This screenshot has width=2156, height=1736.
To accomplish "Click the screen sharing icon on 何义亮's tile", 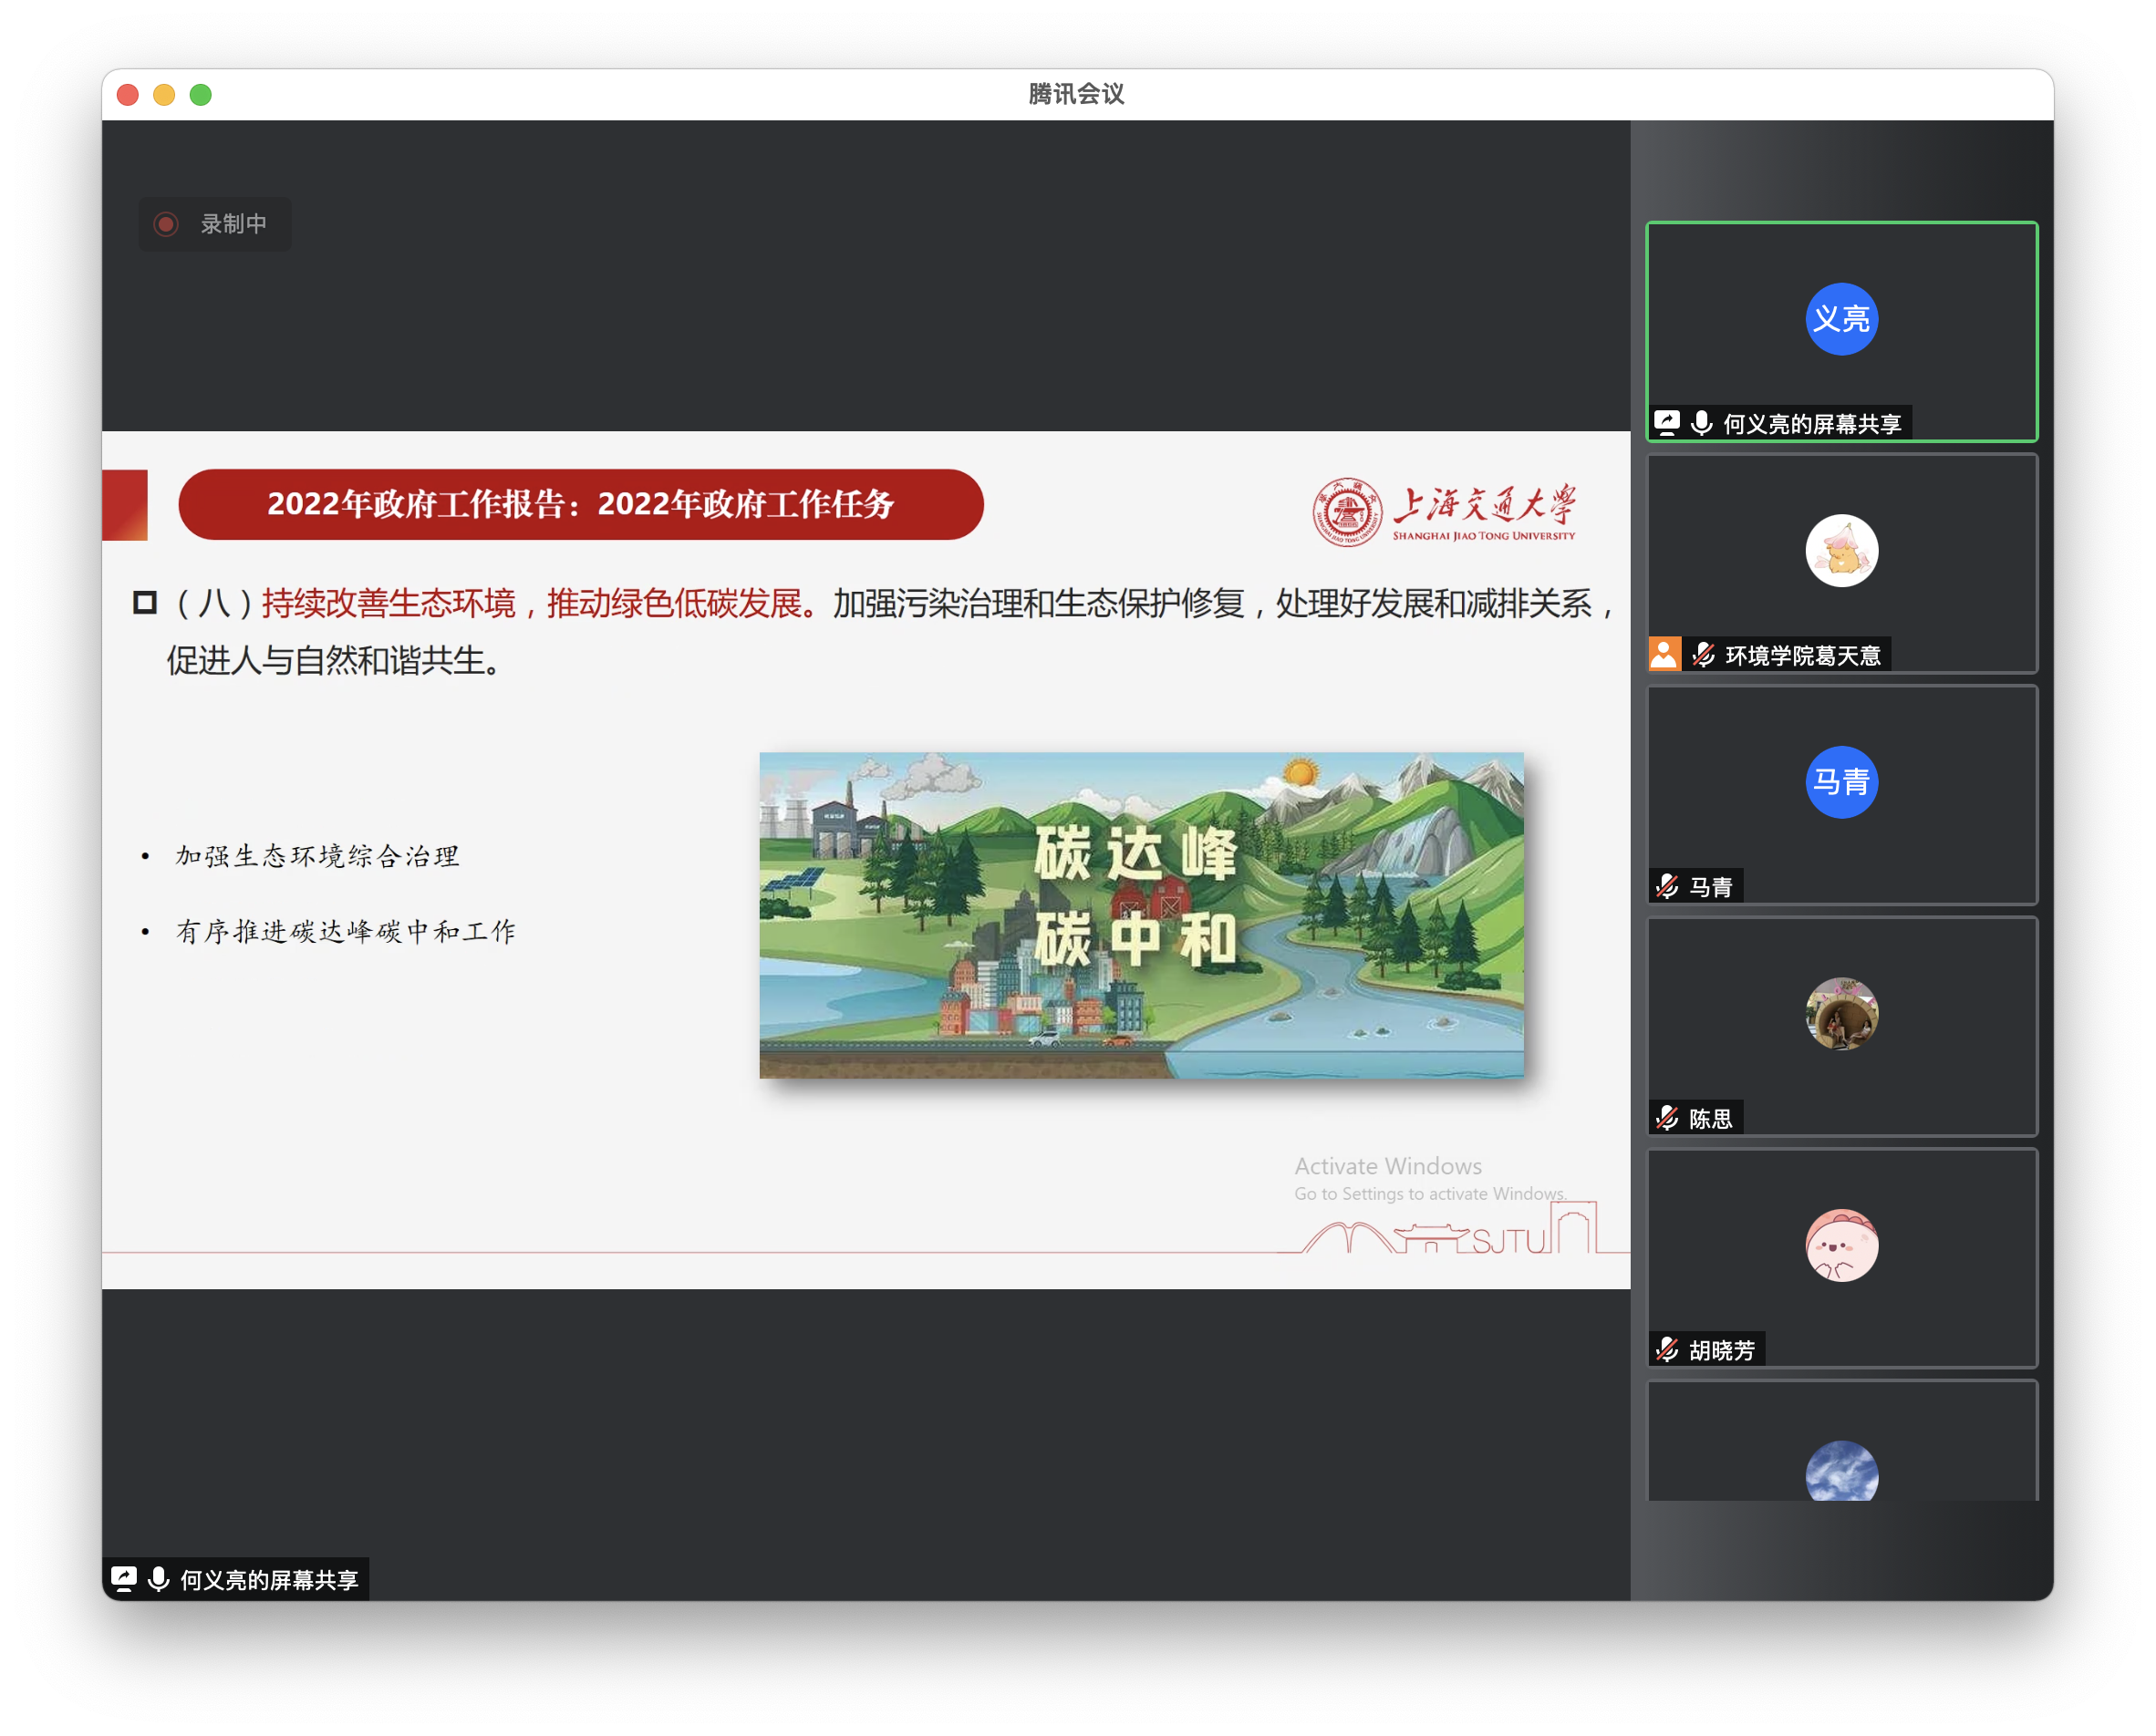I will click(x=1666, y=423).
